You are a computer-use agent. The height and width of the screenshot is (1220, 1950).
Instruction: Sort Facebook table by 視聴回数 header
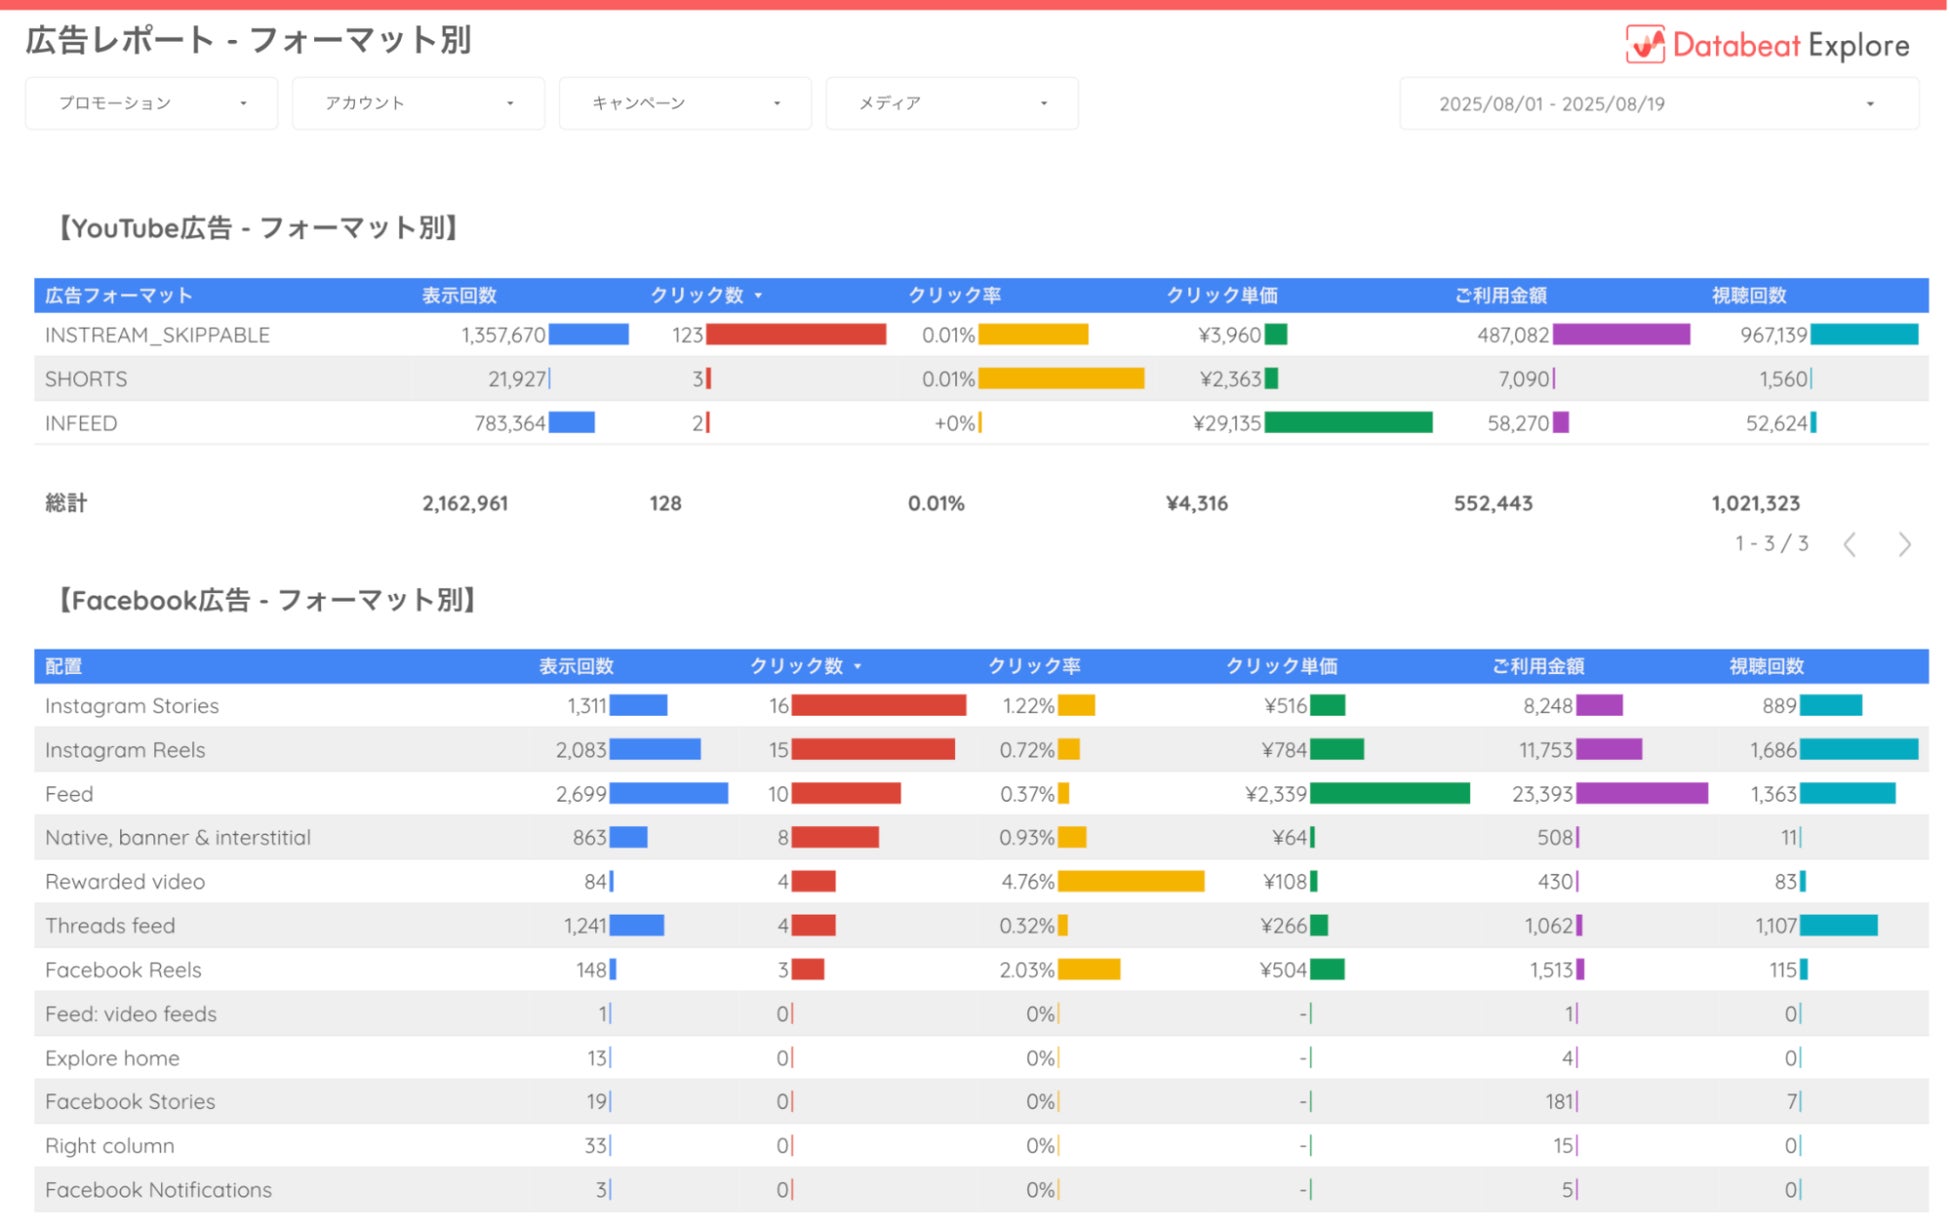point(1767,667)
